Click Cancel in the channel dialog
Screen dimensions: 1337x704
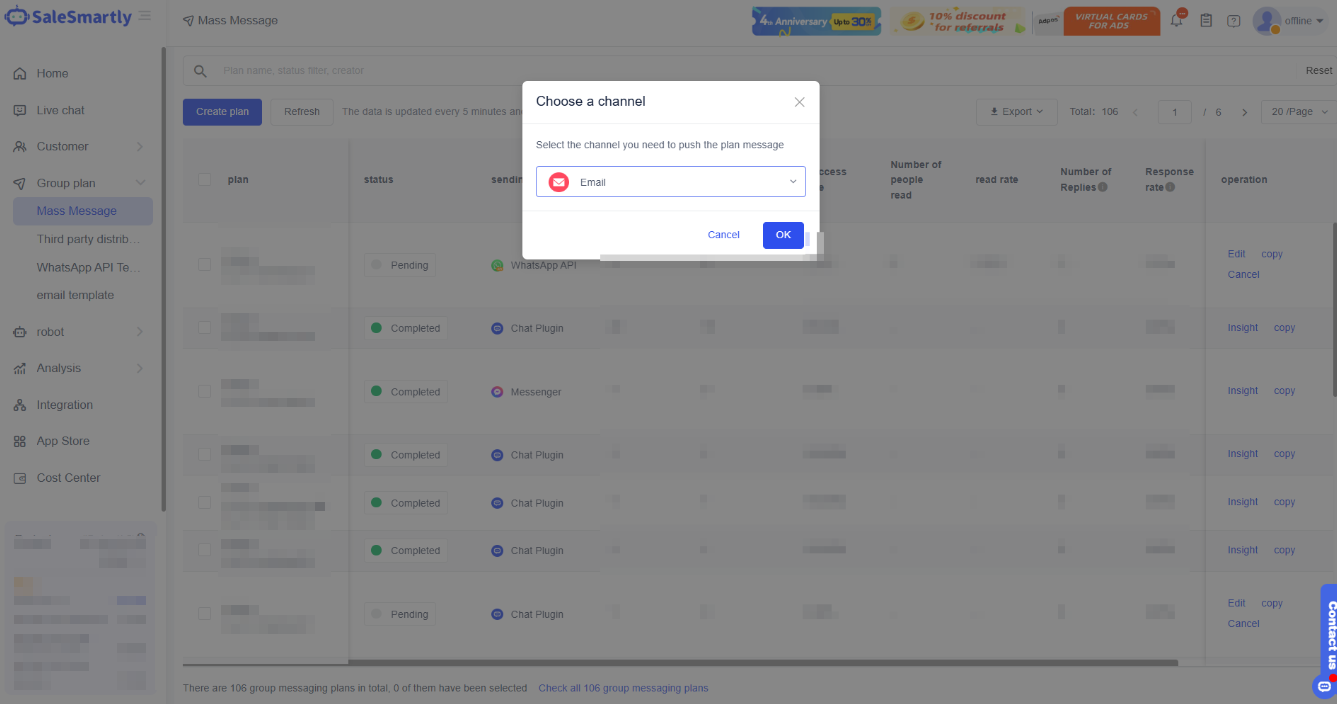click(723, 235)
